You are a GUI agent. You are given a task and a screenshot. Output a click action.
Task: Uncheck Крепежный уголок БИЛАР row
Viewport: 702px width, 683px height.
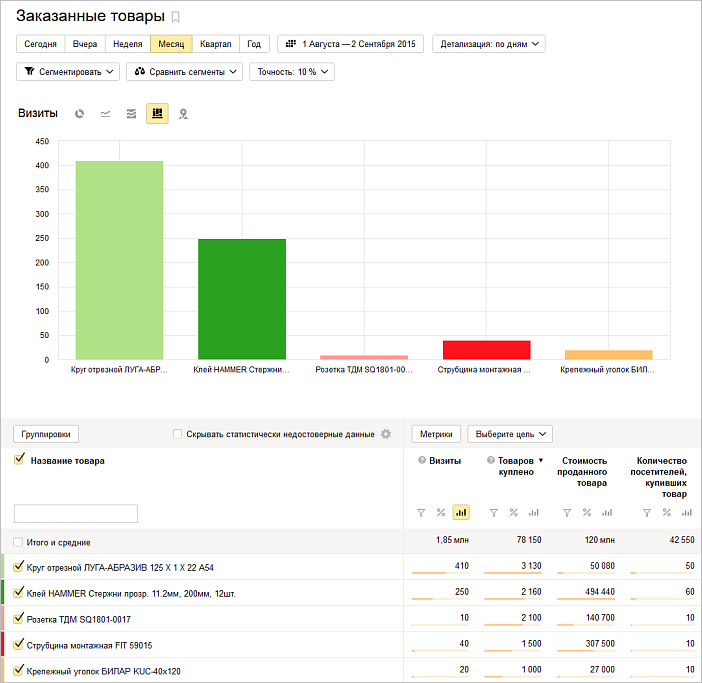pyautogui.click(x=18, y=670)
